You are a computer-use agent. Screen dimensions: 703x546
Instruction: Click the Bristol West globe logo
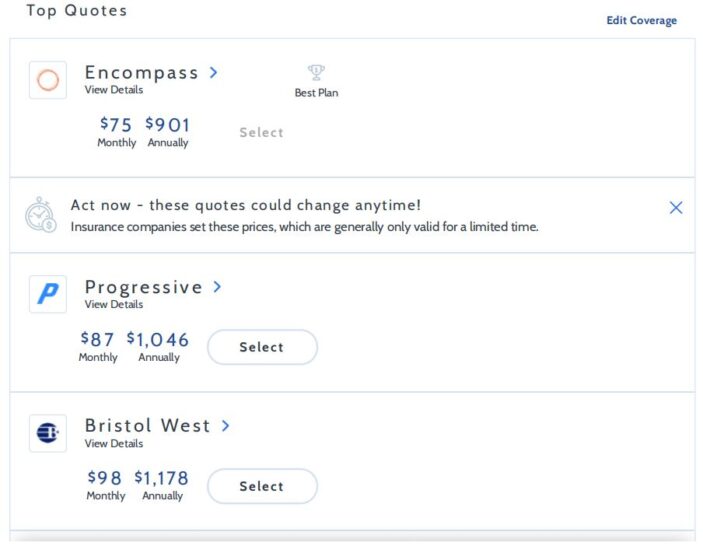[48, 433]
